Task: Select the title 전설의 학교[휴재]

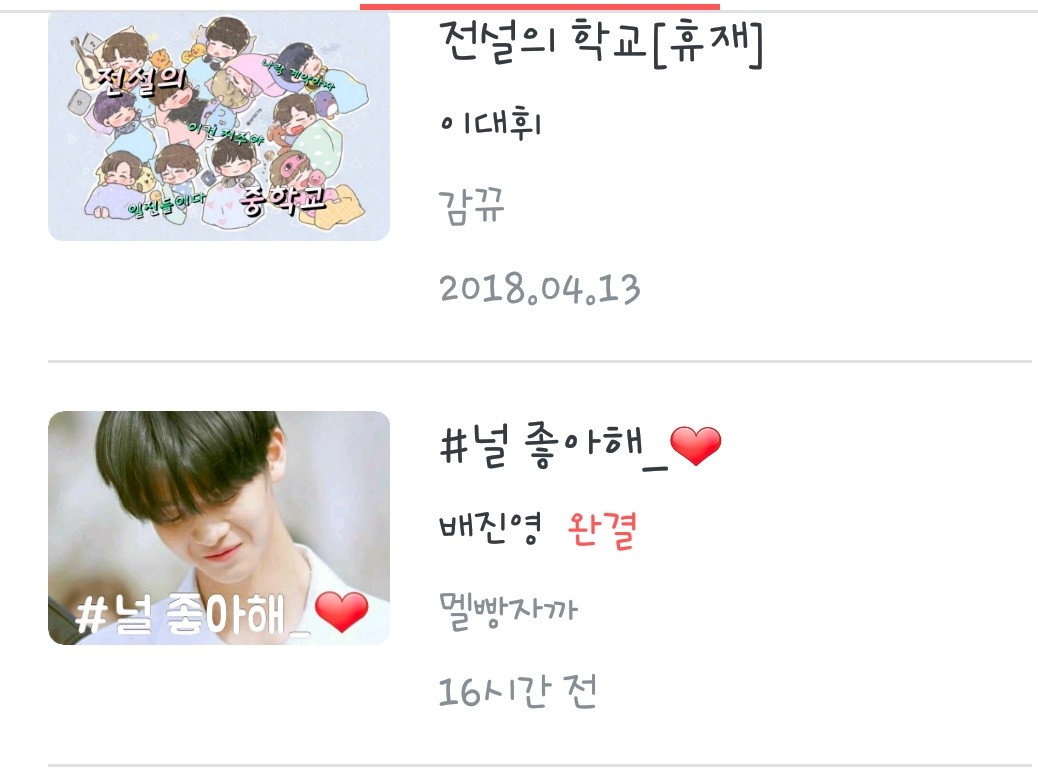Action: pos(601,43)
